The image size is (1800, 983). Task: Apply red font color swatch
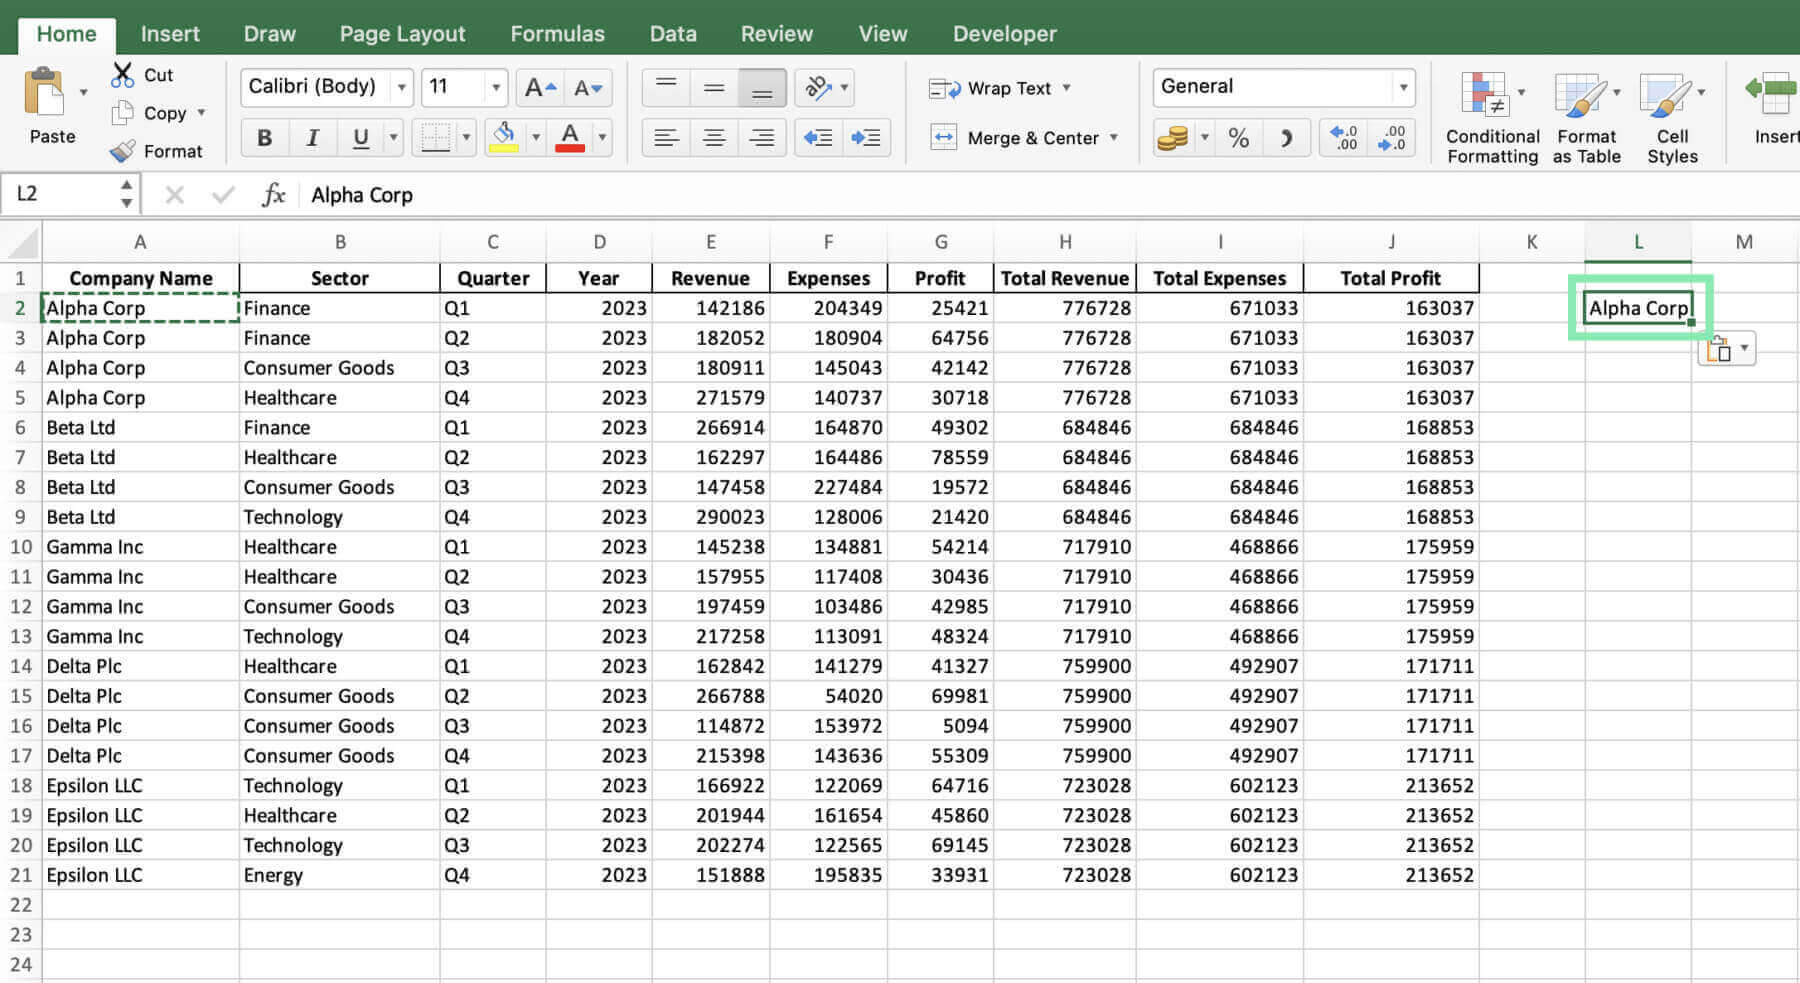coord(570,137)
